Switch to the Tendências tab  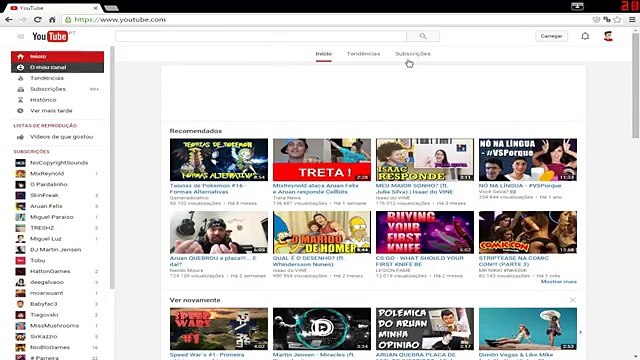pyautogui.click(x=363, y=53)
